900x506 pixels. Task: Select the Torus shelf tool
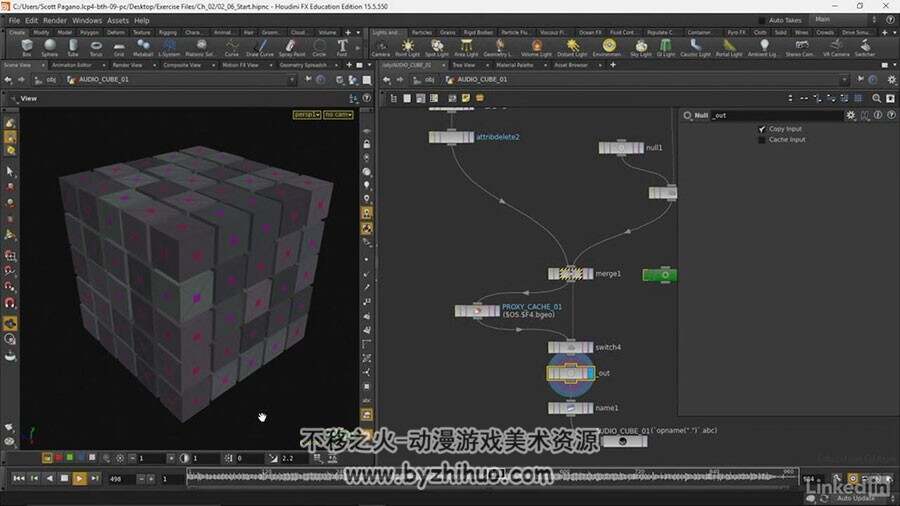96,48
